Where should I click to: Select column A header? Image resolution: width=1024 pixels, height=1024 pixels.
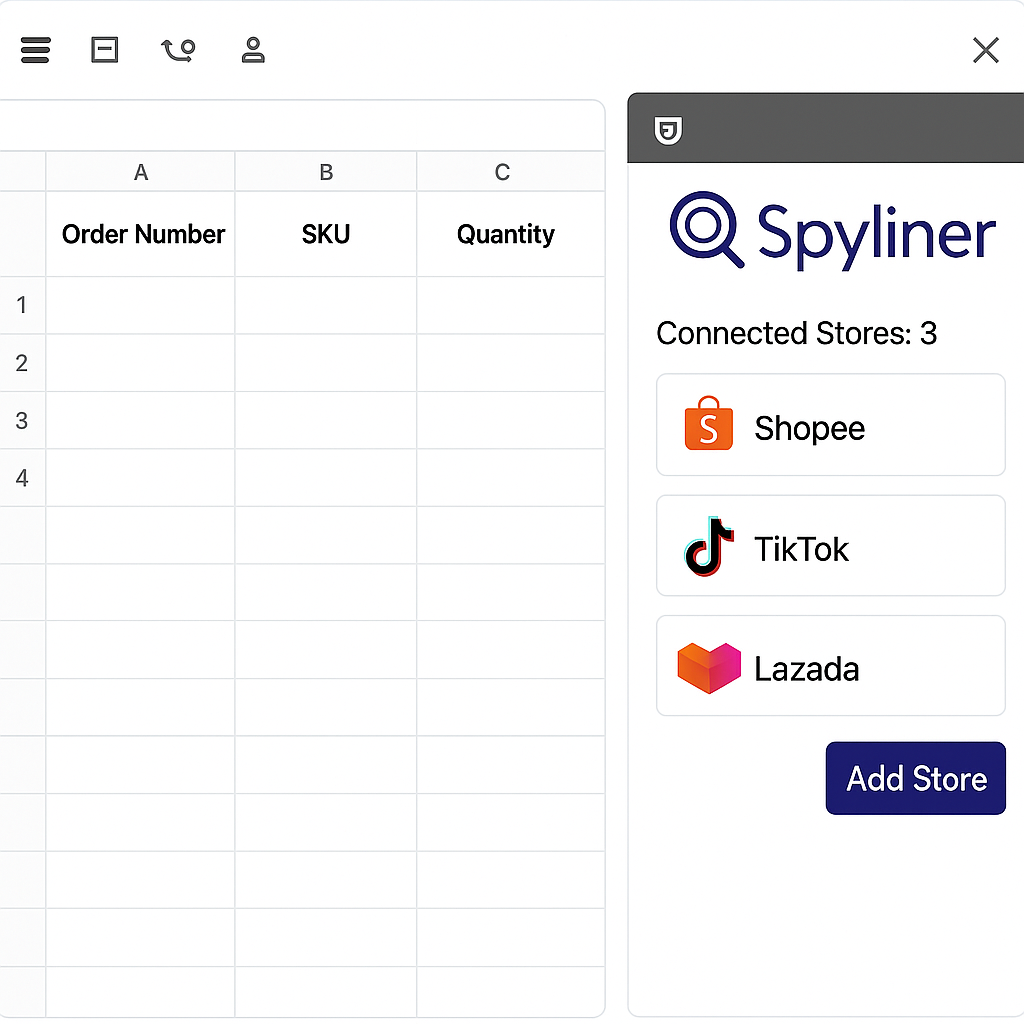(x=140, y=172)
